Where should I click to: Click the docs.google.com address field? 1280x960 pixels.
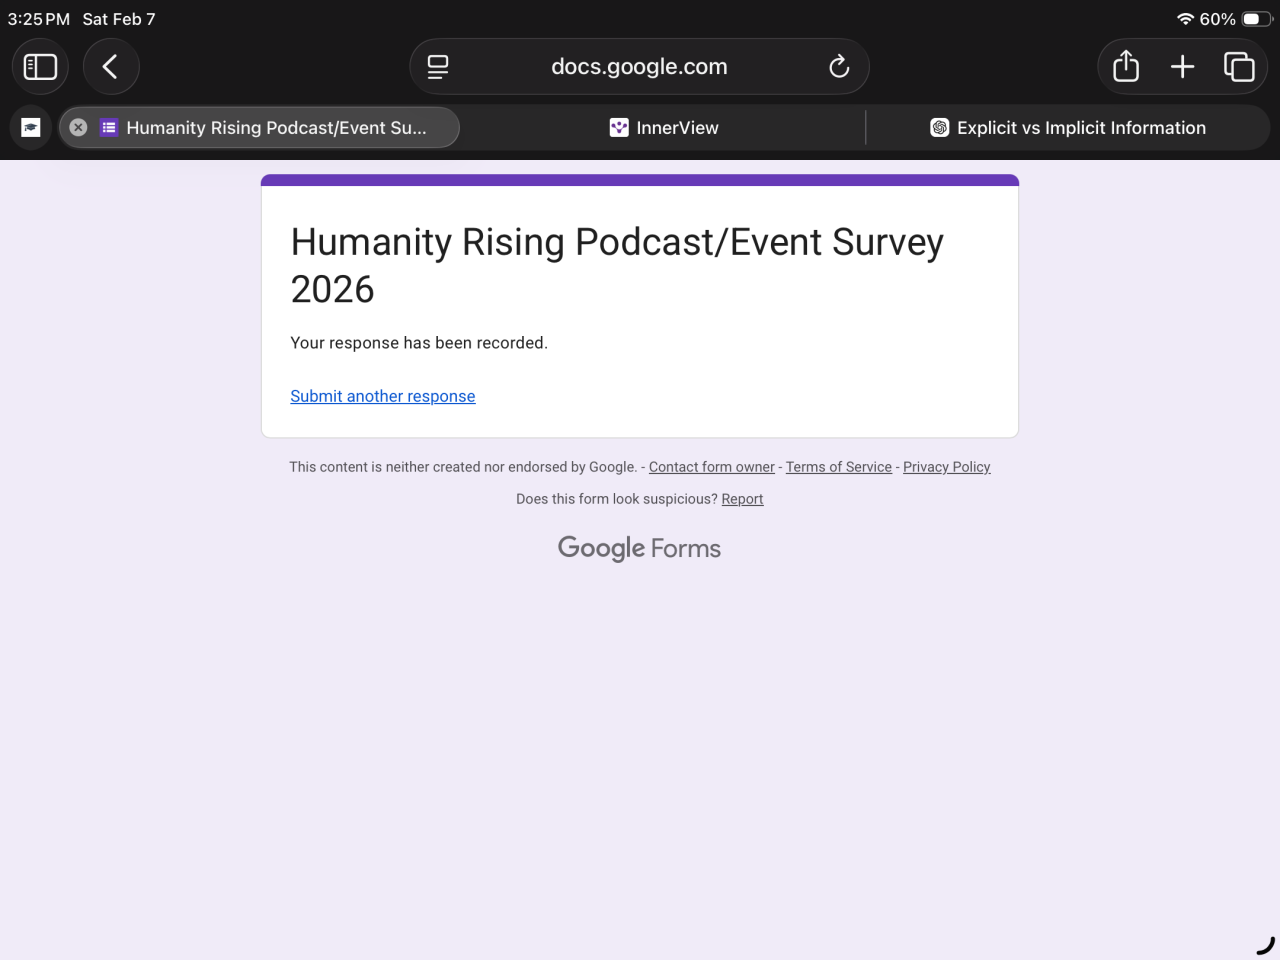click(639, 67)
